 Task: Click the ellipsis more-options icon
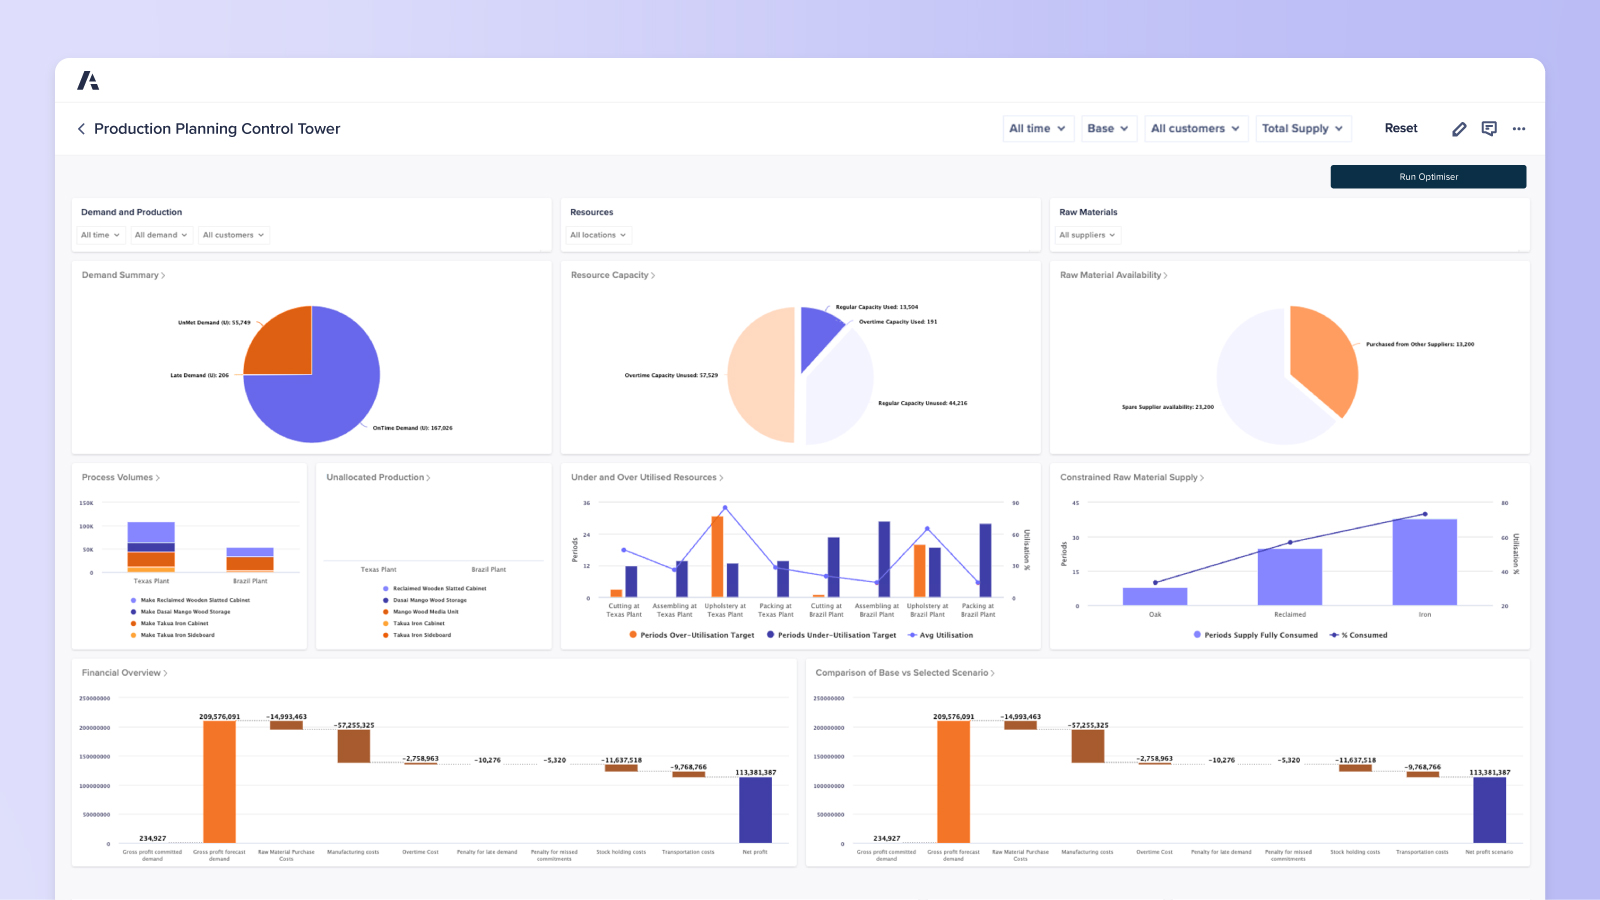(x=1519, y=129)
